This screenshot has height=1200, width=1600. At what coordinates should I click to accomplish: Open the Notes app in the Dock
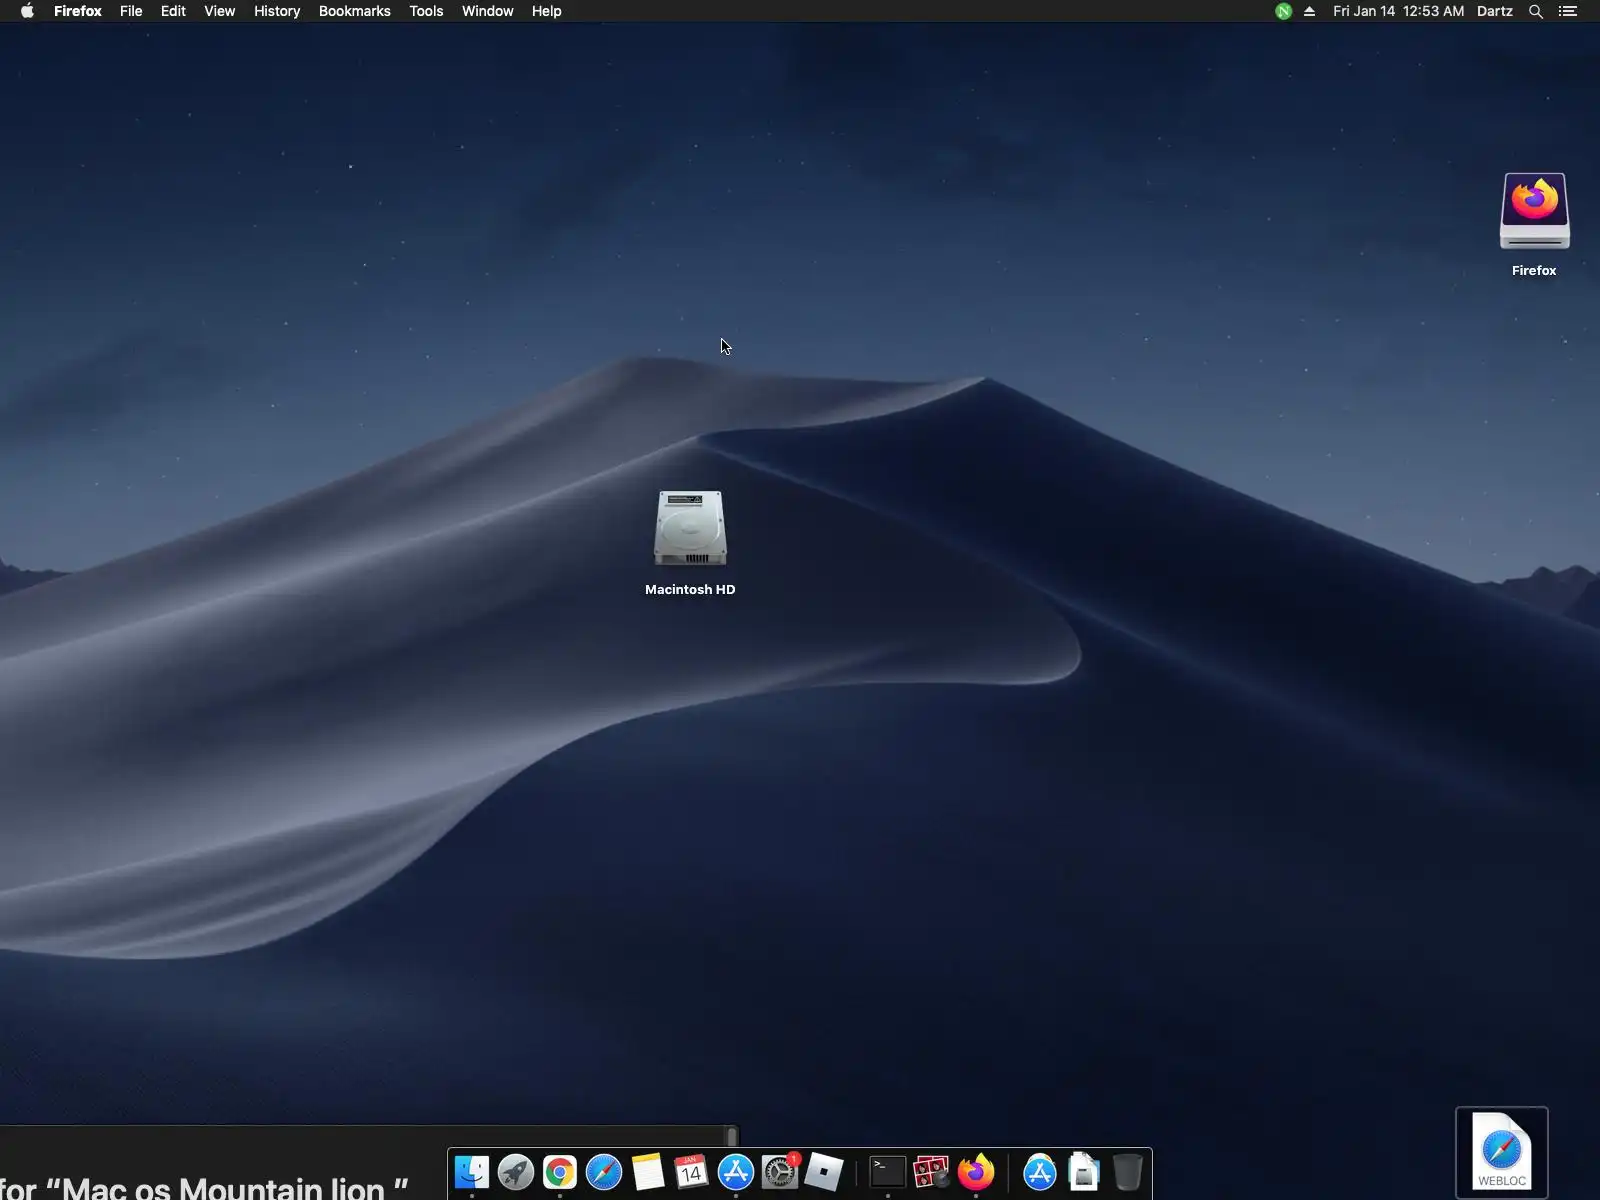coord(648,1172)
